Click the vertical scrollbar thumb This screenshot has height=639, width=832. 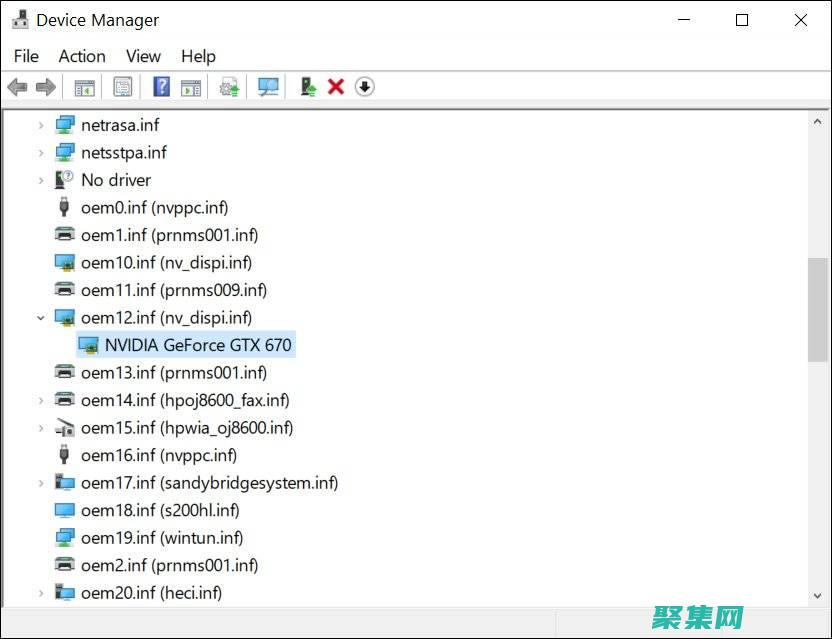click(x=817, y=308)
